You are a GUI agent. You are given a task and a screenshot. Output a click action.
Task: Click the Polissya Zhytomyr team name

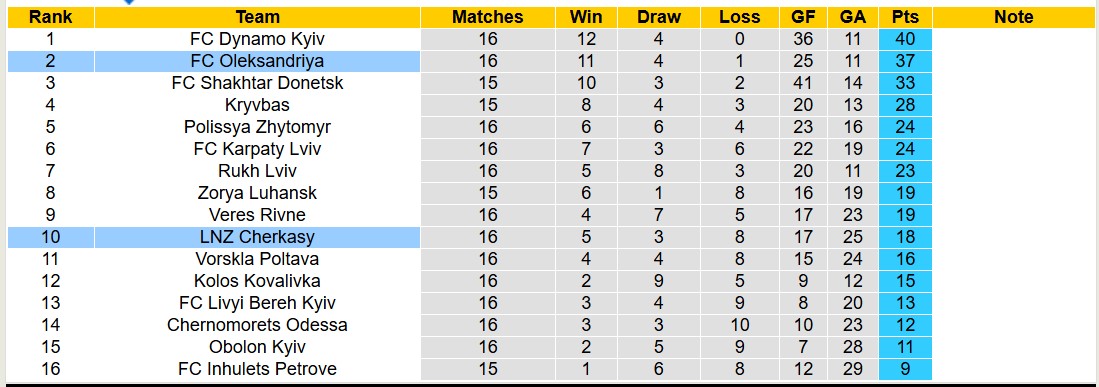pyautogui.click(x=257, y=127)
